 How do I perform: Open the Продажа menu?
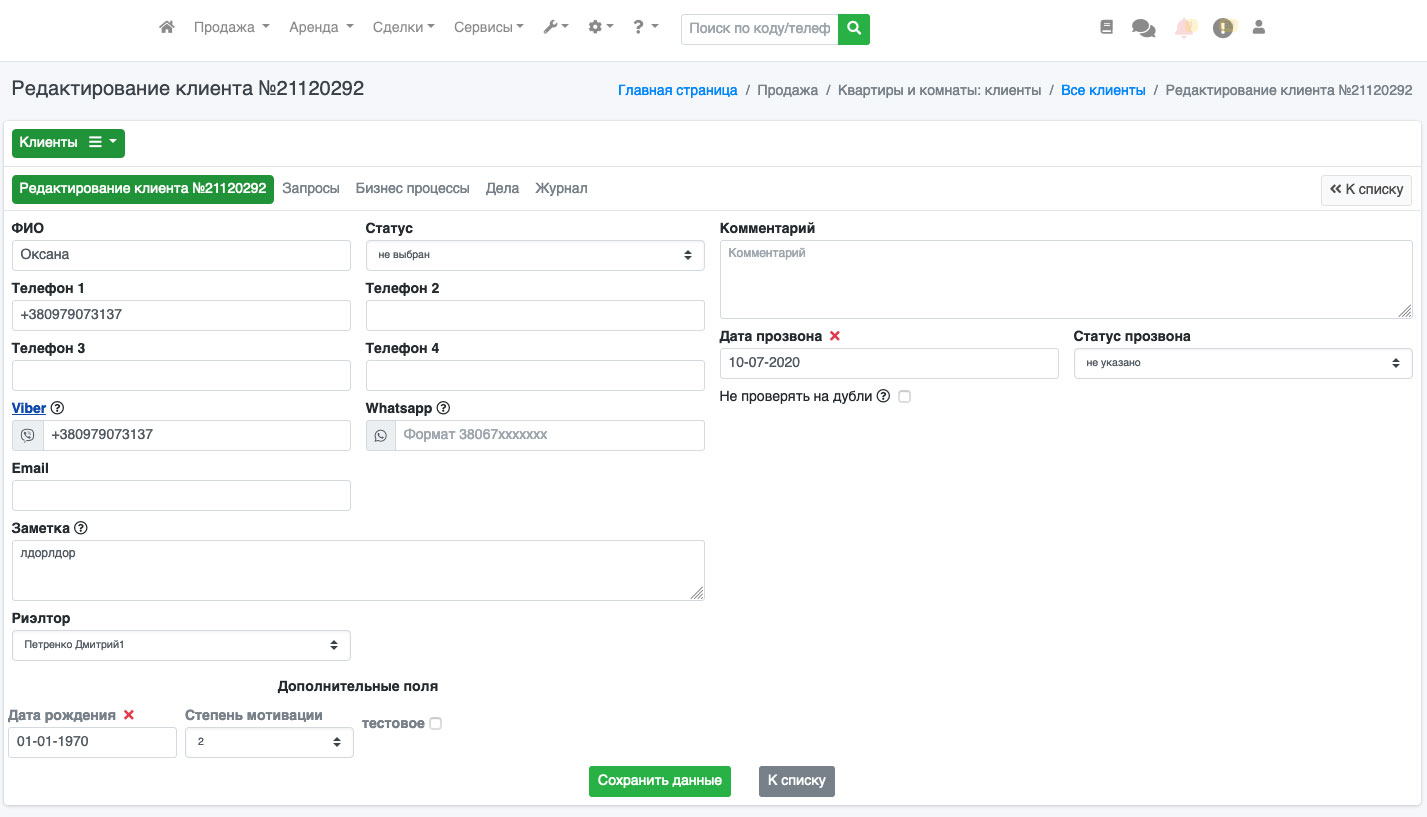click(x=231, y=28)
